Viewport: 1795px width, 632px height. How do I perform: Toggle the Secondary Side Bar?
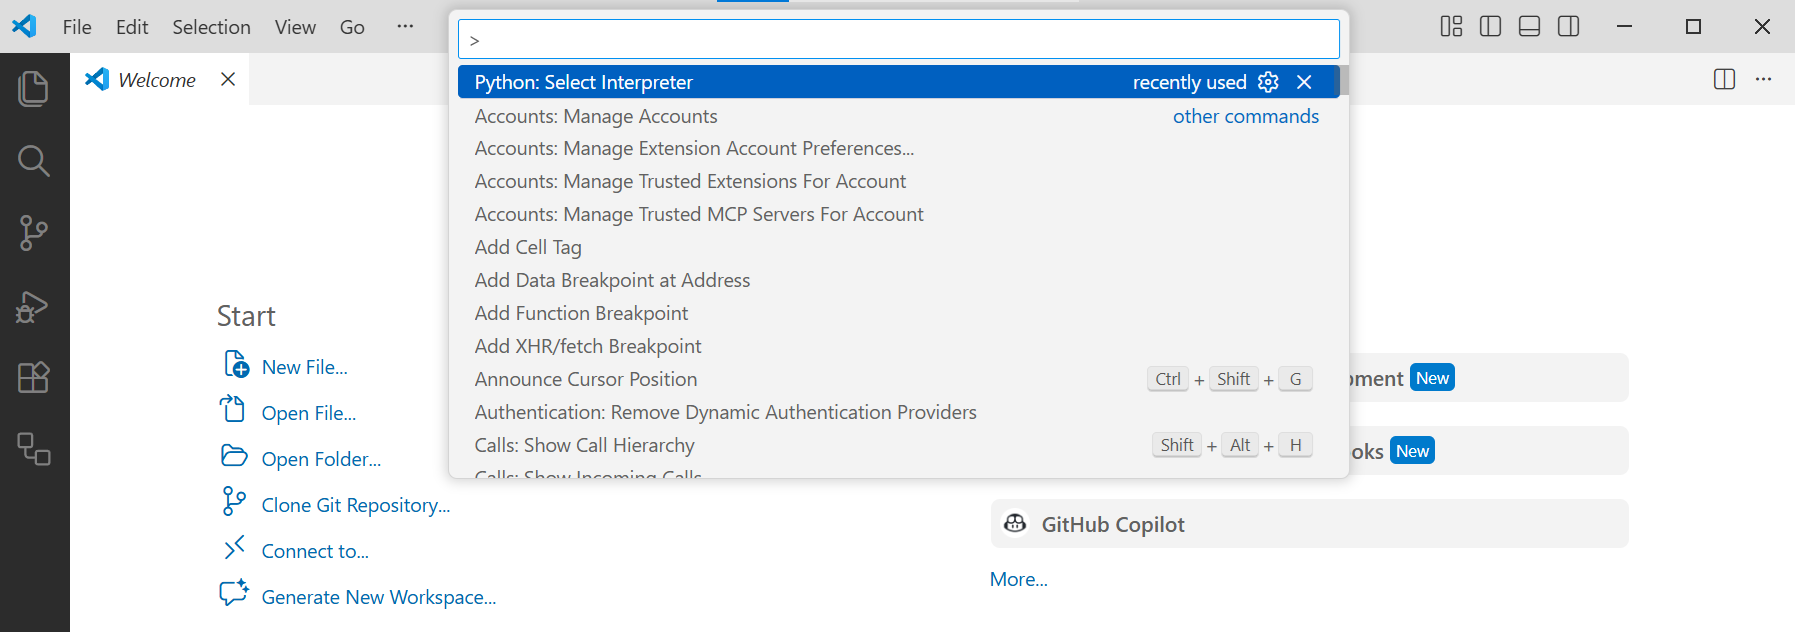point(1568,27)
